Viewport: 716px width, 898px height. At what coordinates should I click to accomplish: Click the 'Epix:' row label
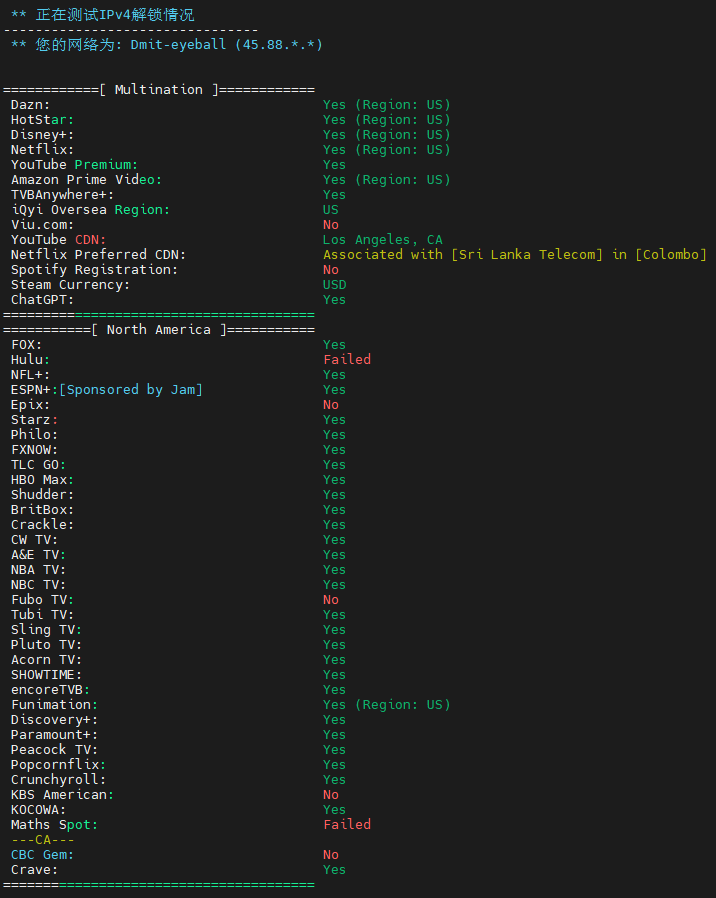click(30, 405)
